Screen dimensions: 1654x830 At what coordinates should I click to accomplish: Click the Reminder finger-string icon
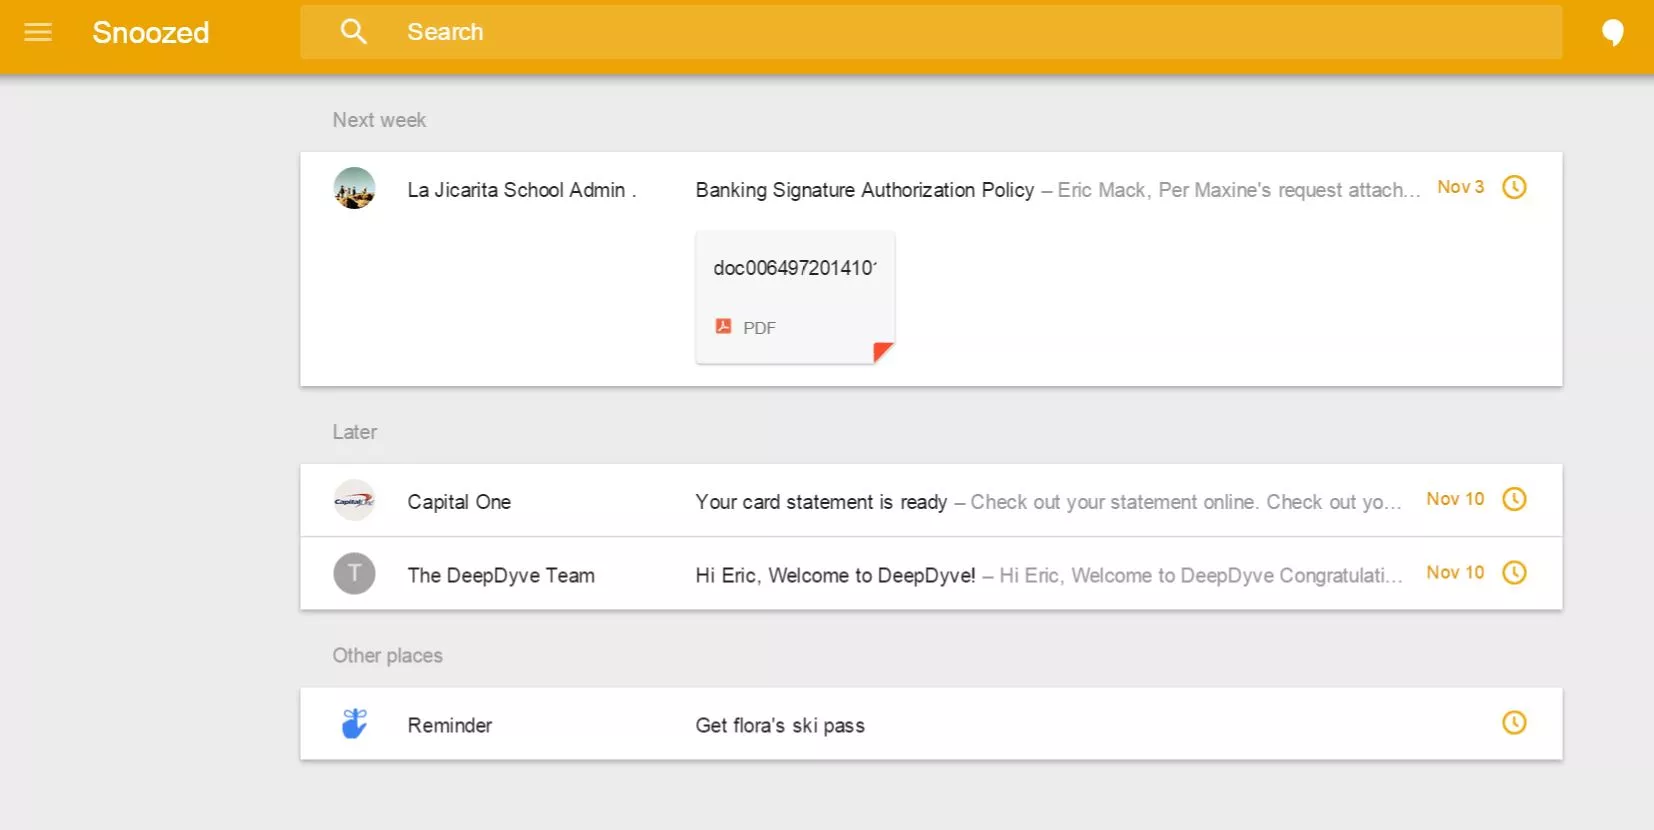coord(354,723)
